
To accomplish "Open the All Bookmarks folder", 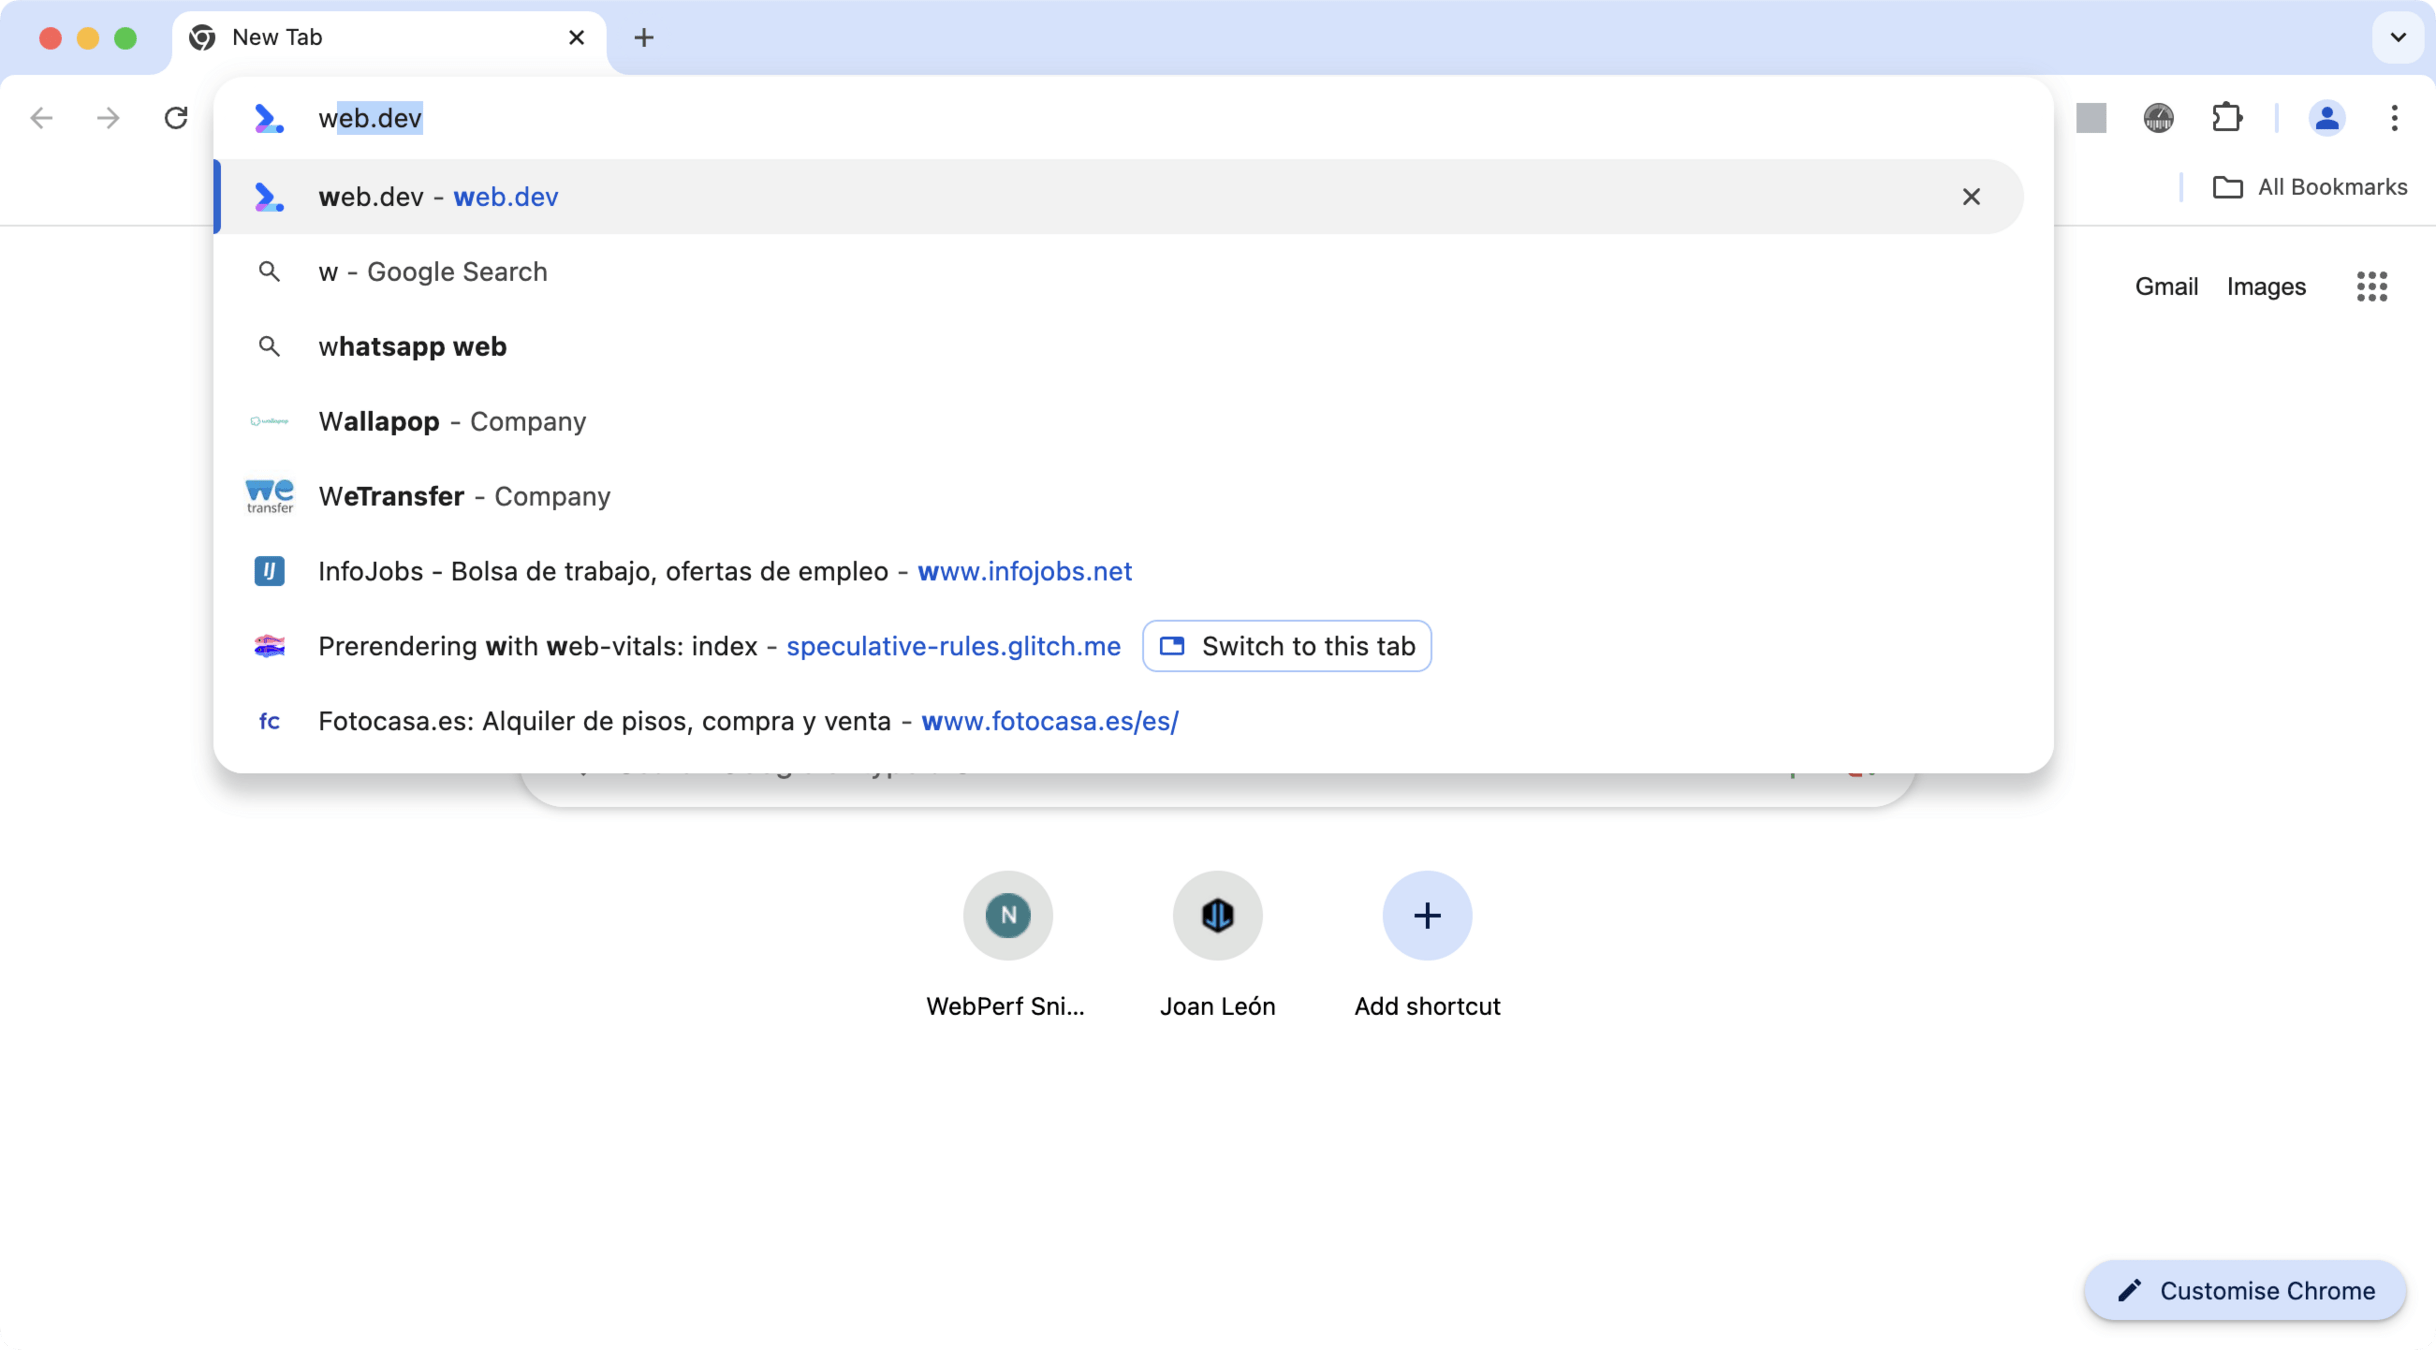I will pos(2309,187).
